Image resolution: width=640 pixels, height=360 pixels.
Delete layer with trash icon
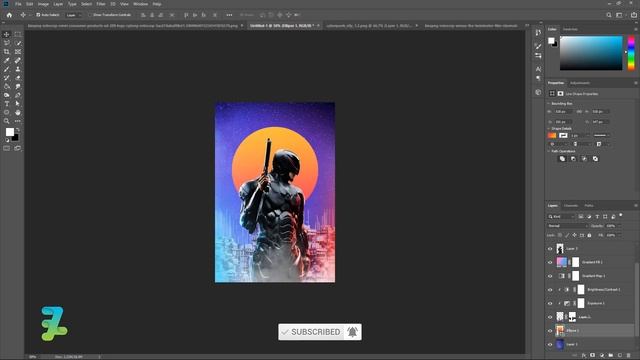tap(629, 356)
